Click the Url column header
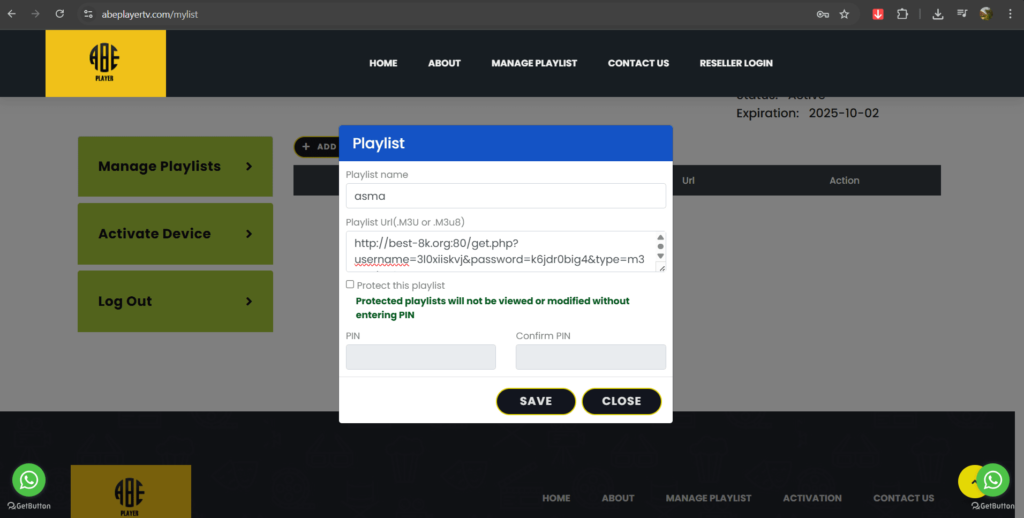Image resolution: width=1024 pixels, height=518 pixels. pyautogui.click(x=688, y=180)
